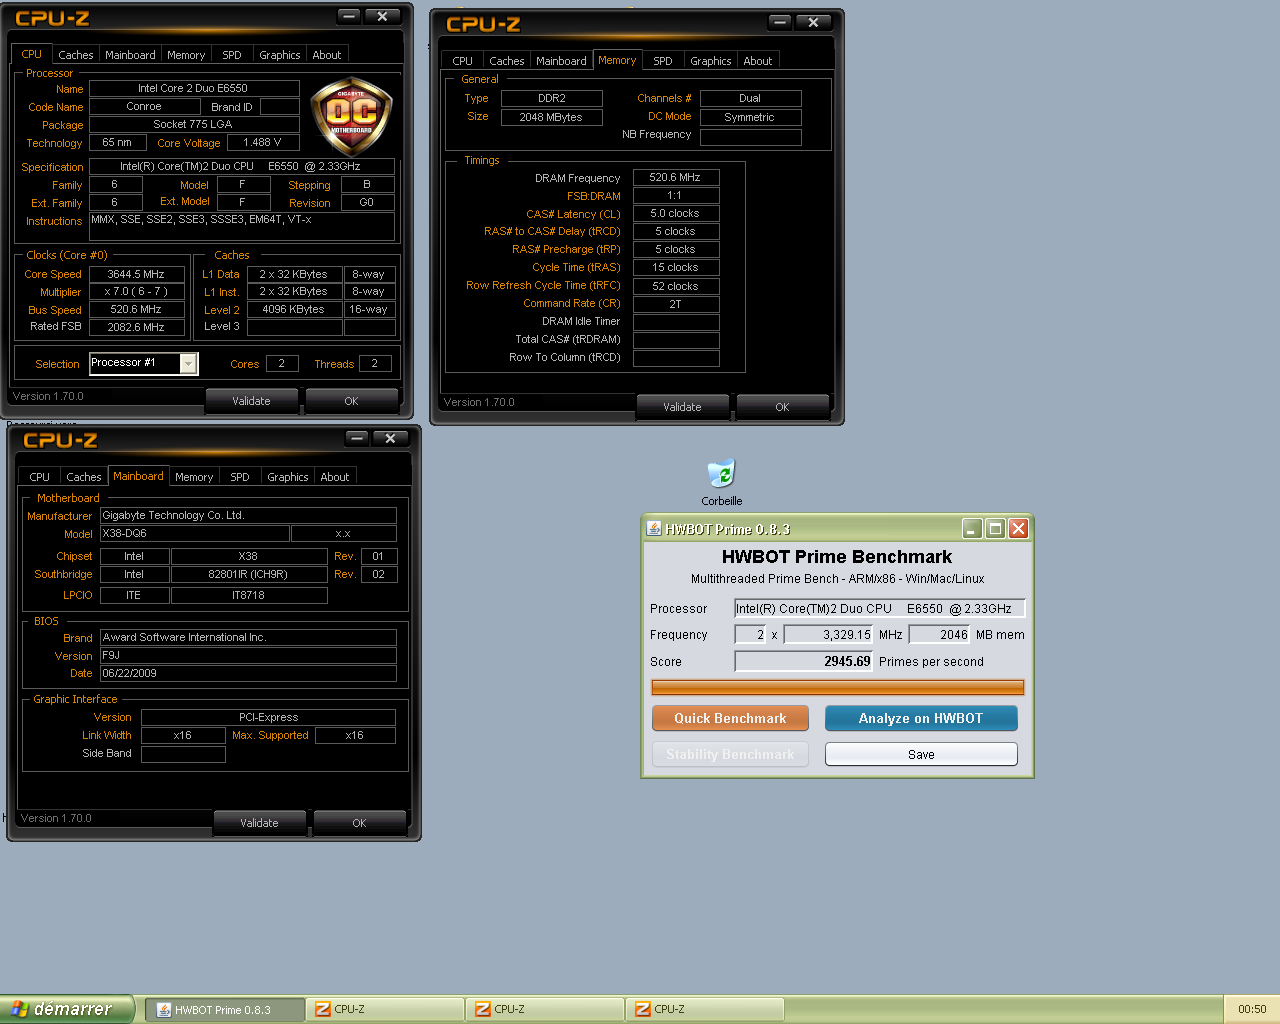The width and height of the screenshot is (1280, 1024).
Task: Click the Score field showing 2945.69
Action: [x=804, y=661]
